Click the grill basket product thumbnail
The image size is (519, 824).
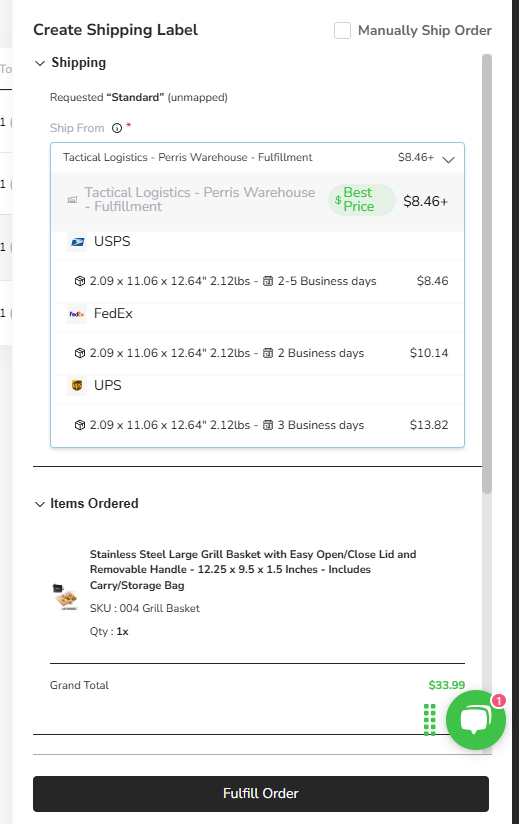point(66,596)
